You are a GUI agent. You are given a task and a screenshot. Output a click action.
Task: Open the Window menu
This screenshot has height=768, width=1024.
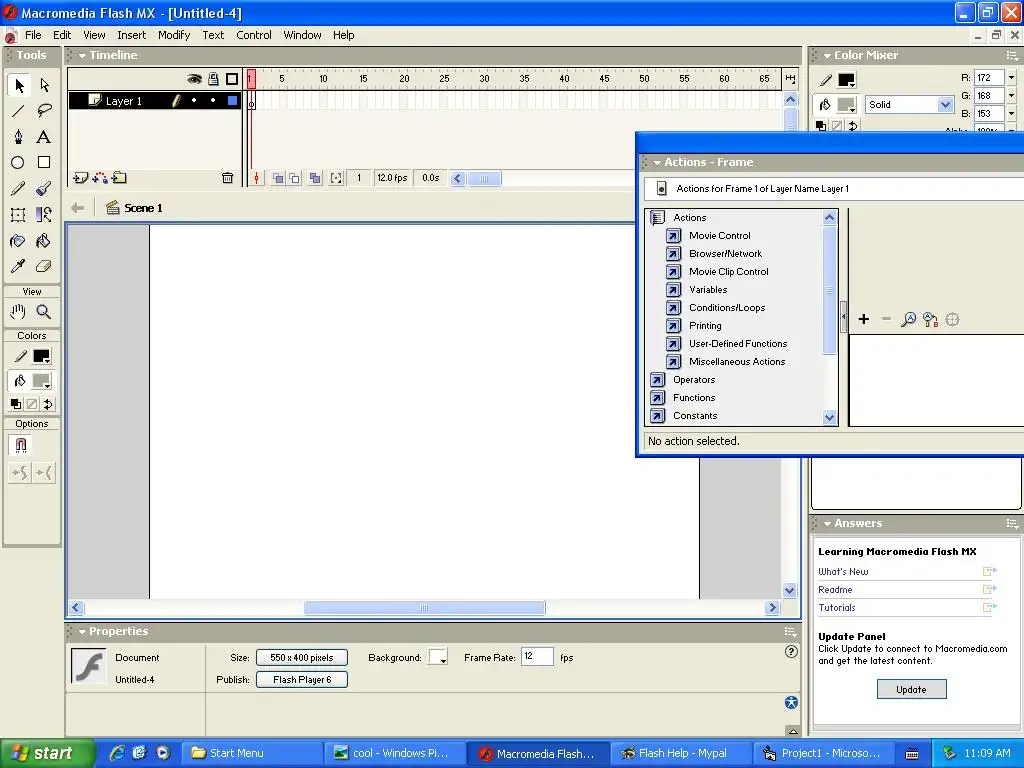(x=302, y=35)
